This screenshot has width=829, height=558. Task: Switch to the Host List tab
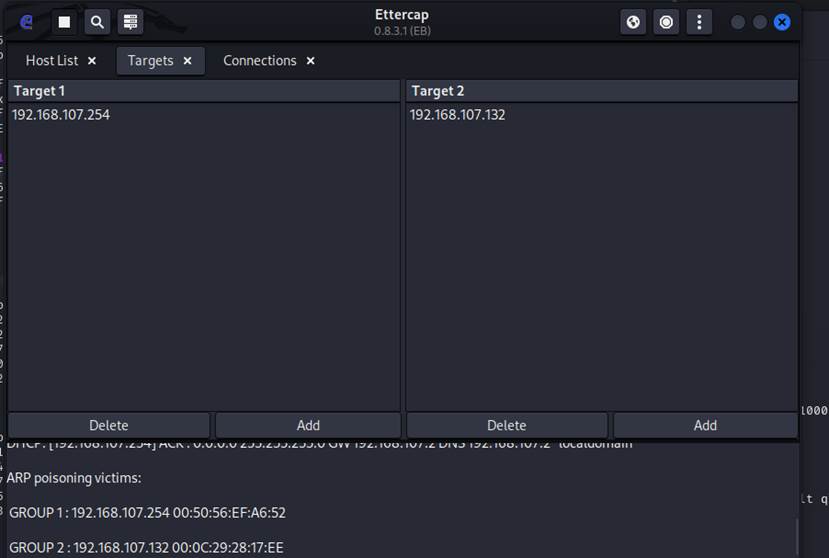coord(52,61)
